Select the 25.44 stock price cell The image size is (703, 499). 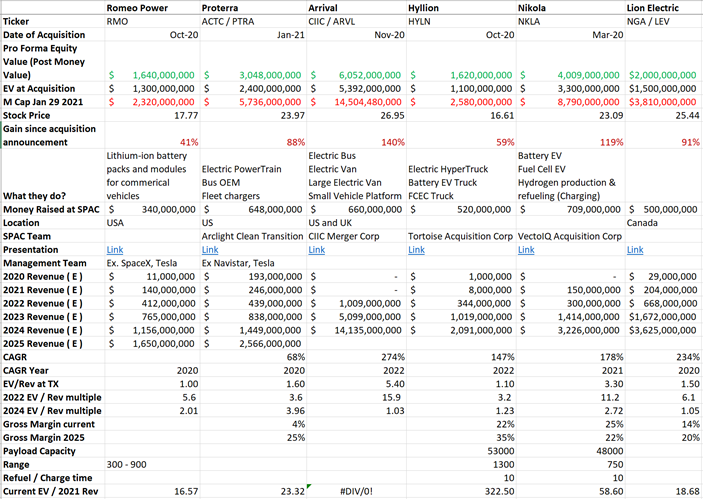point(664,116)
